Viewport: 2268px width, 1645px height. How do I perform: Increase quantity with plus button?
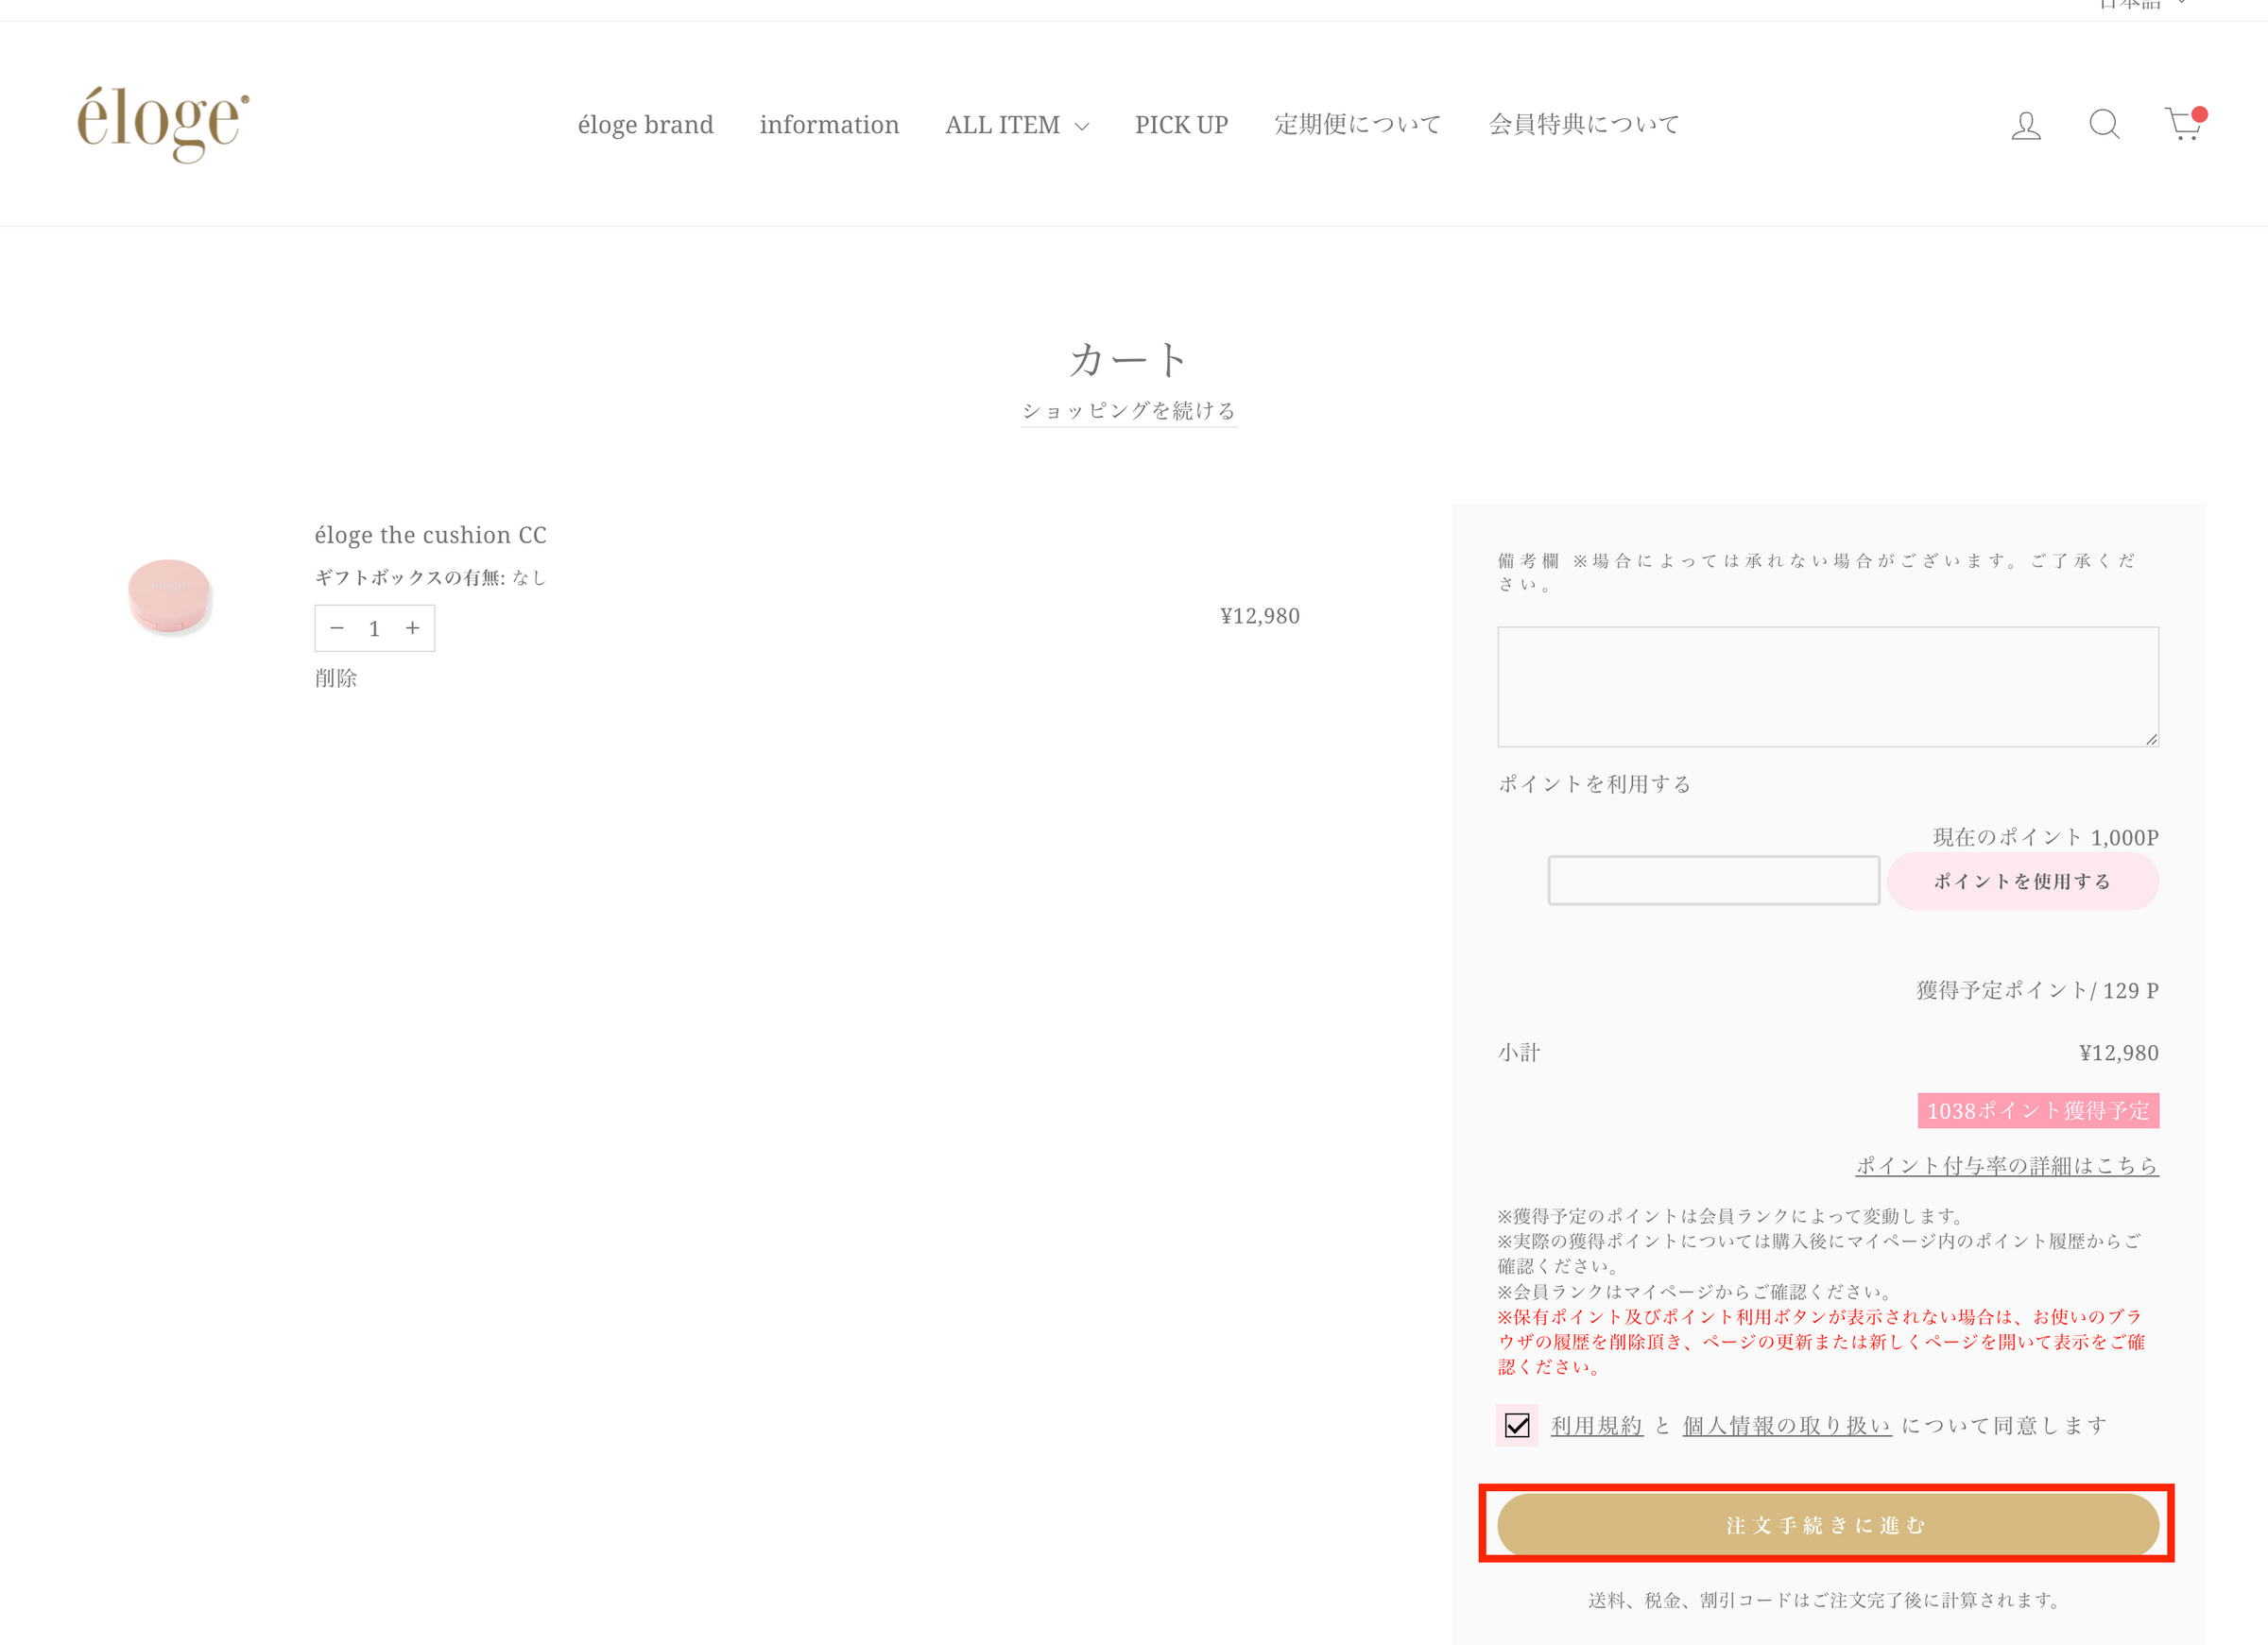point(412,628)
